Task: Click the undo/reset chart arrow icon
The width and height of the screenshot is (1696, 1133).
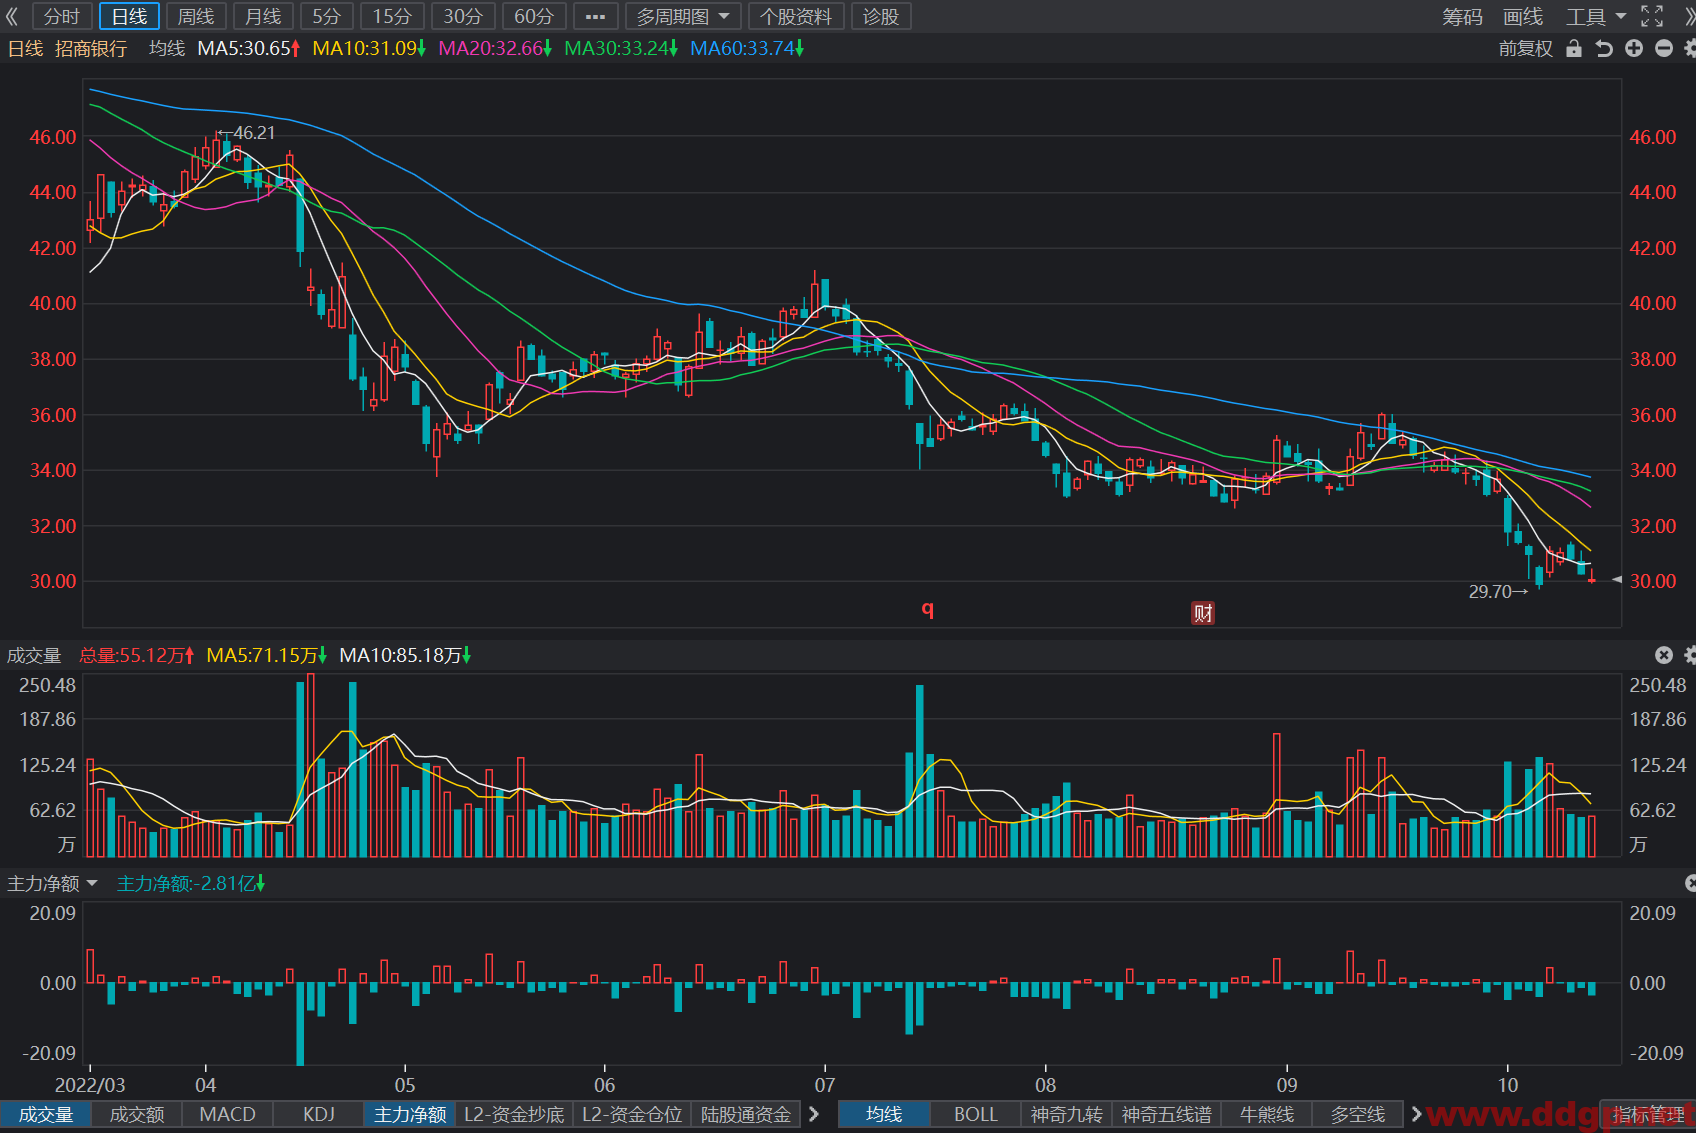Action: [x=1604, y=48]
